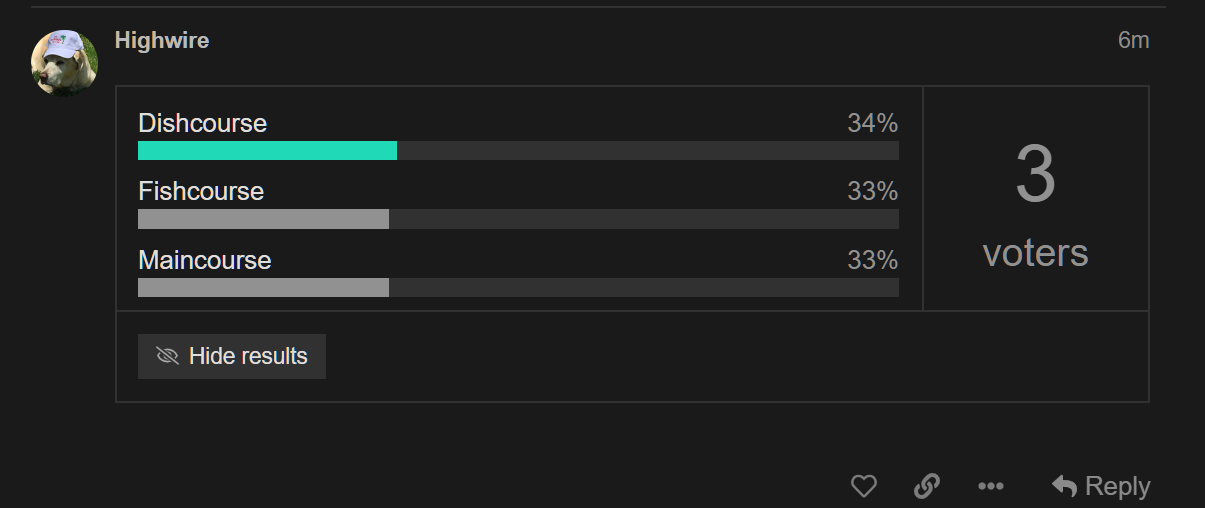Screen dimensions: 1205x508
Task: Click the Reply text label
Action: [x=1117, y=487]
